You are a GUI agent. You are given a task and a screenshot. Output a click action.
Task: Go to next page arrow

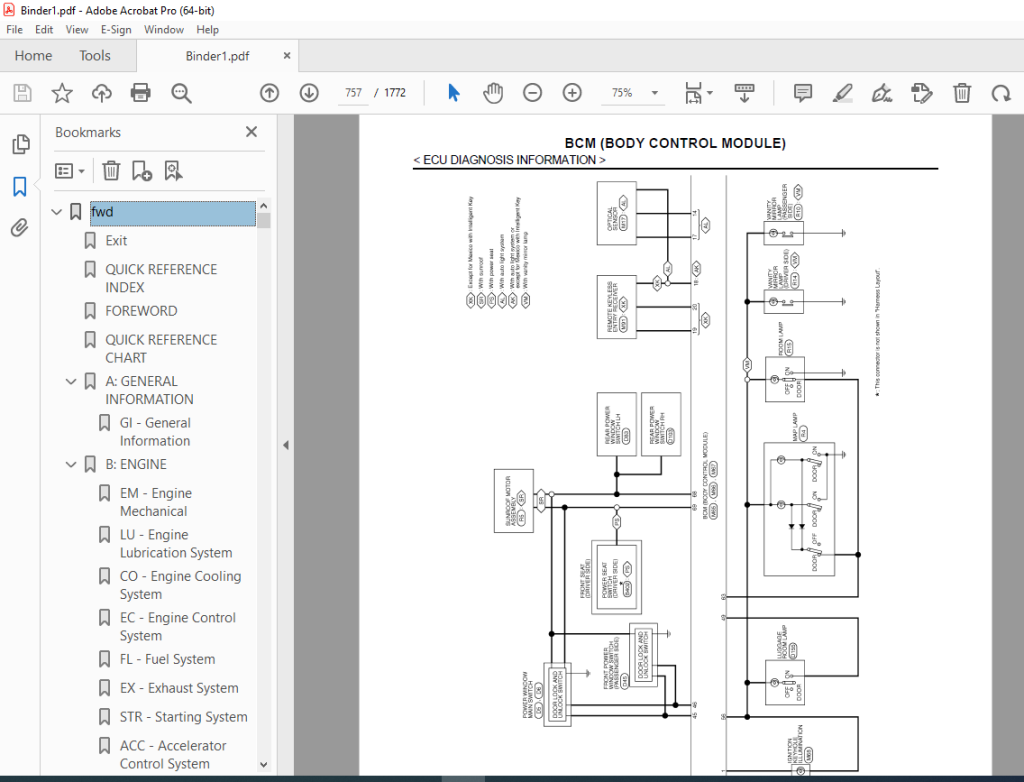pyautogui.click(x=309, y=93)
